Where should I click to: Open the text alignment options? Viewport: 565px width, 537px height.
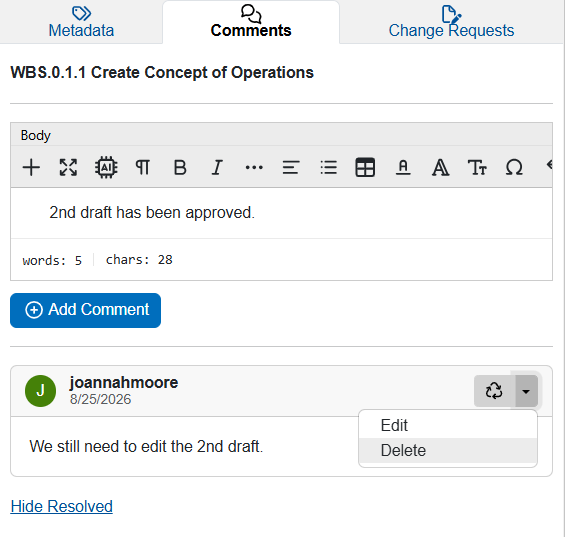click(291, 168)
